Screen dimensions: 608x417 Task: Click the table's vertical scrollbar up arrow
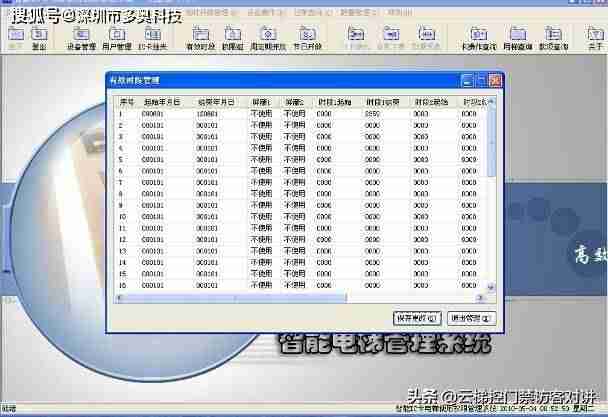pyautogui.click(x=491, y=102)
